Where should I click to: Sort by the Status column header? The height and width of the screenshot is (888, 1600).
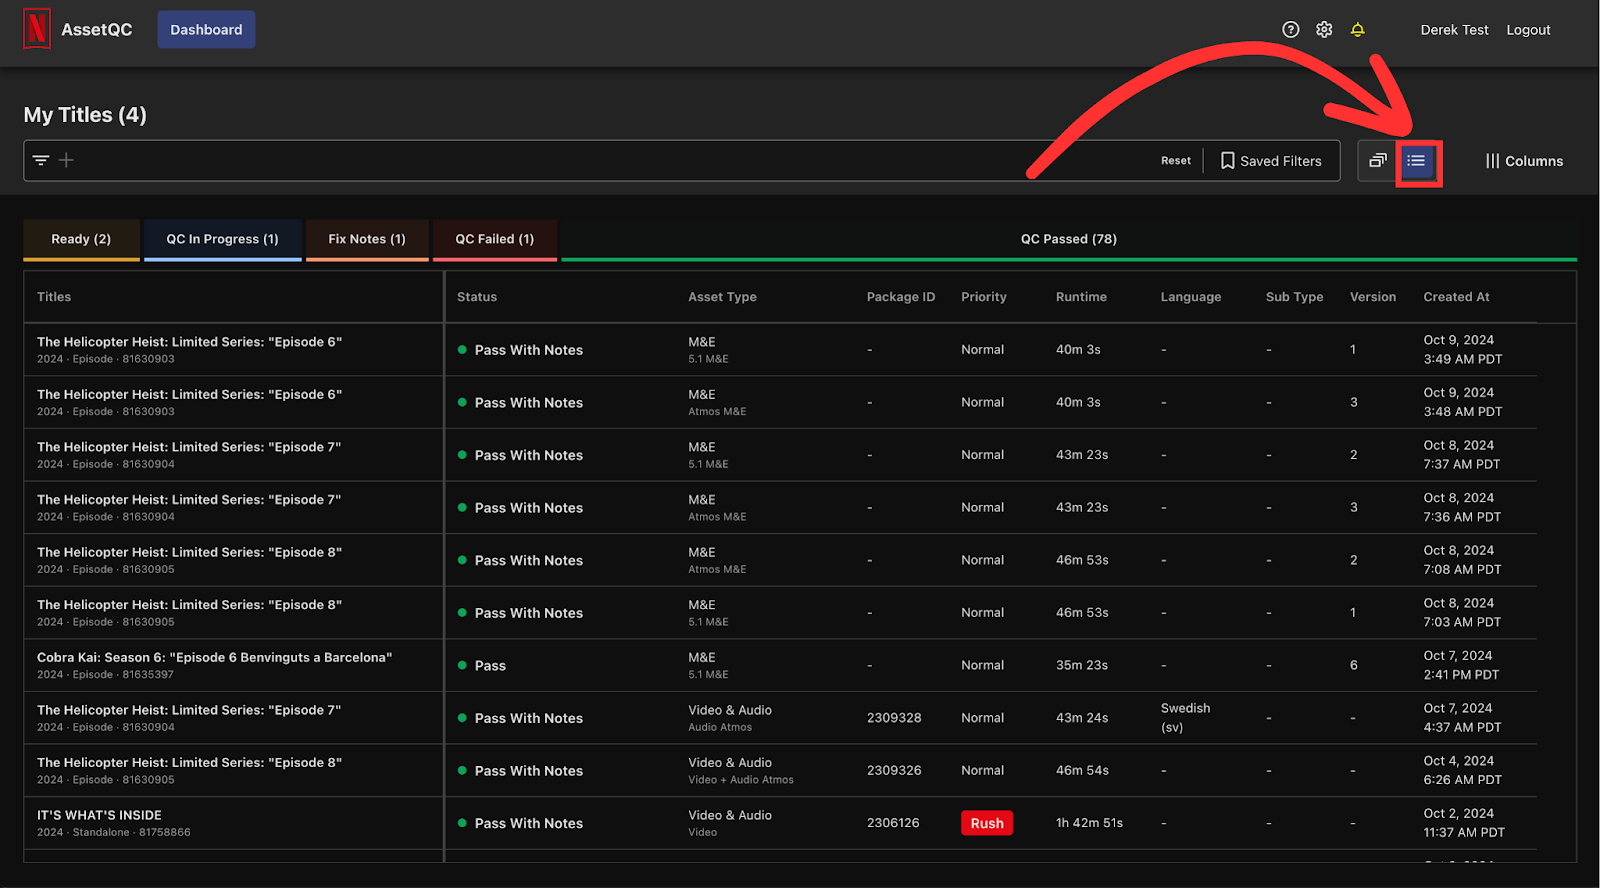coord(477,297)
